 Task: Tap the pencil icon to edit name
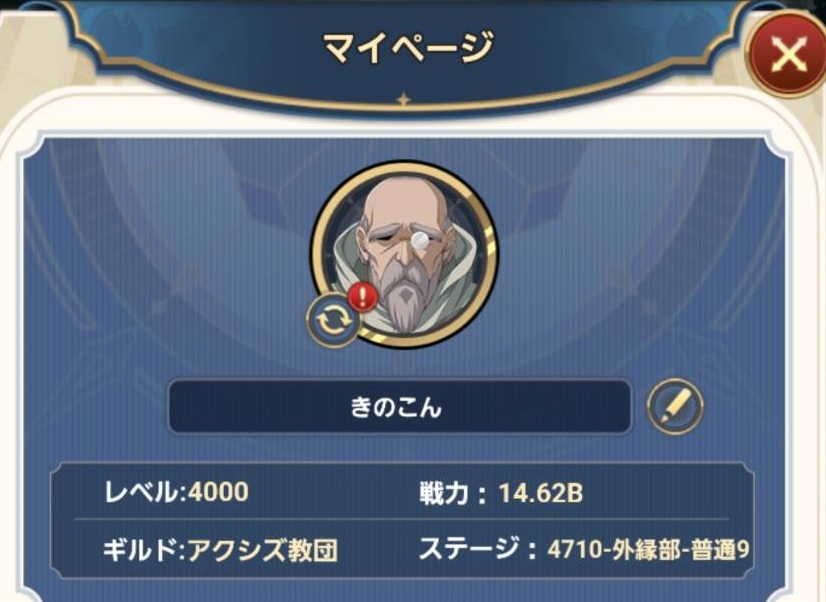(x=675, y=407)
